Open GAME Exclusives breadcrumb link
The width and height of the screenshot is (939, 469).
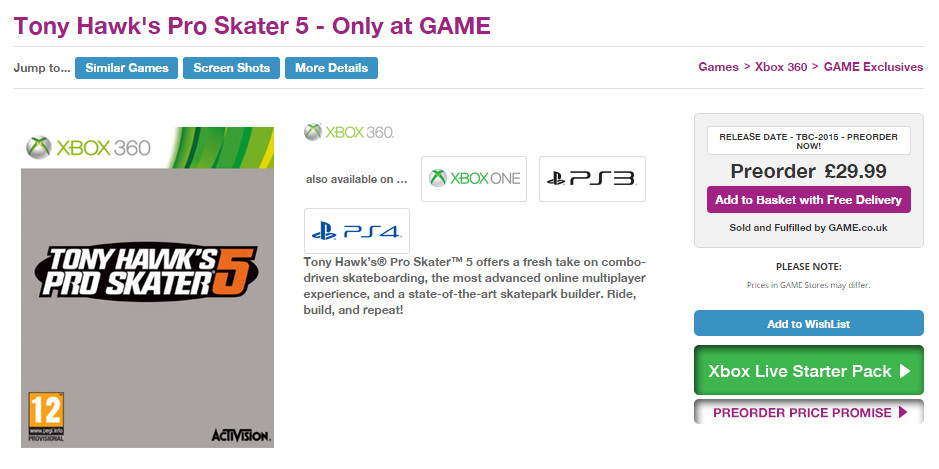(874, 68)
